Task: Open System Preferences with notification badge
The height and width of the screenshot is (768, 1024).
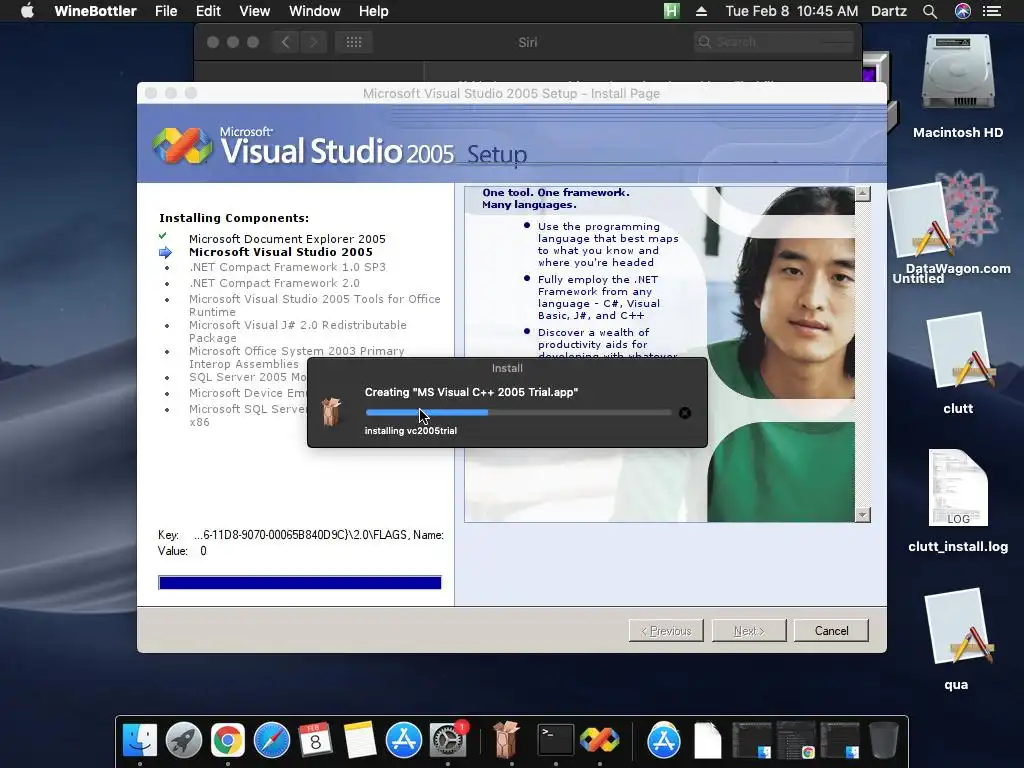Action: 448,741
